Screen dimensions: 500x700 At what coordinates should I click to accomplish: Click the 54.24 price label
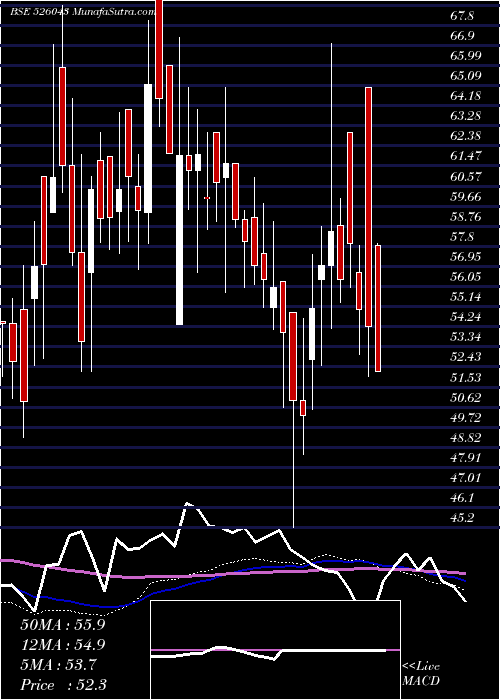pos(466,317)
